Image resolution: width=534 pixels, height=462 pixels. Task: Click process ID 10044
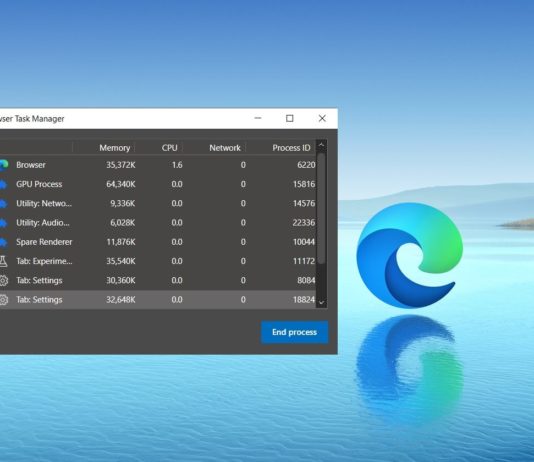[304, 242]
